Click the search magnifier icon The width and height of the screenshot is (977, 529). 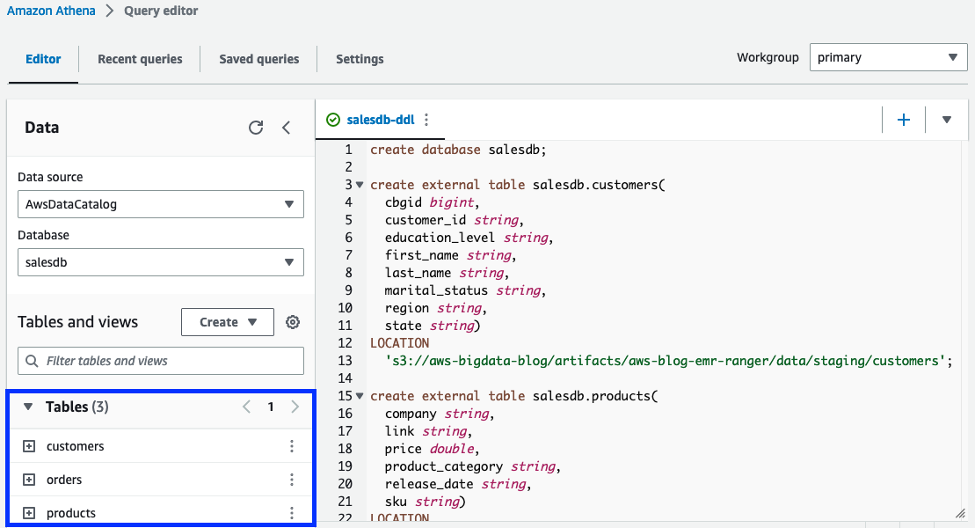pos(32,361)
